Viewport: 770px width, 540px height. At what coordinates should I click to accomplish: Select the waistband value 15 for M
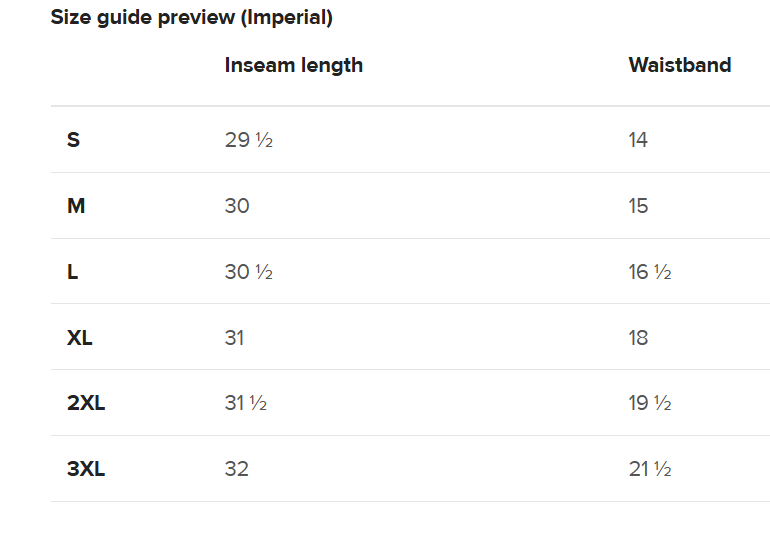pos(638,206)
